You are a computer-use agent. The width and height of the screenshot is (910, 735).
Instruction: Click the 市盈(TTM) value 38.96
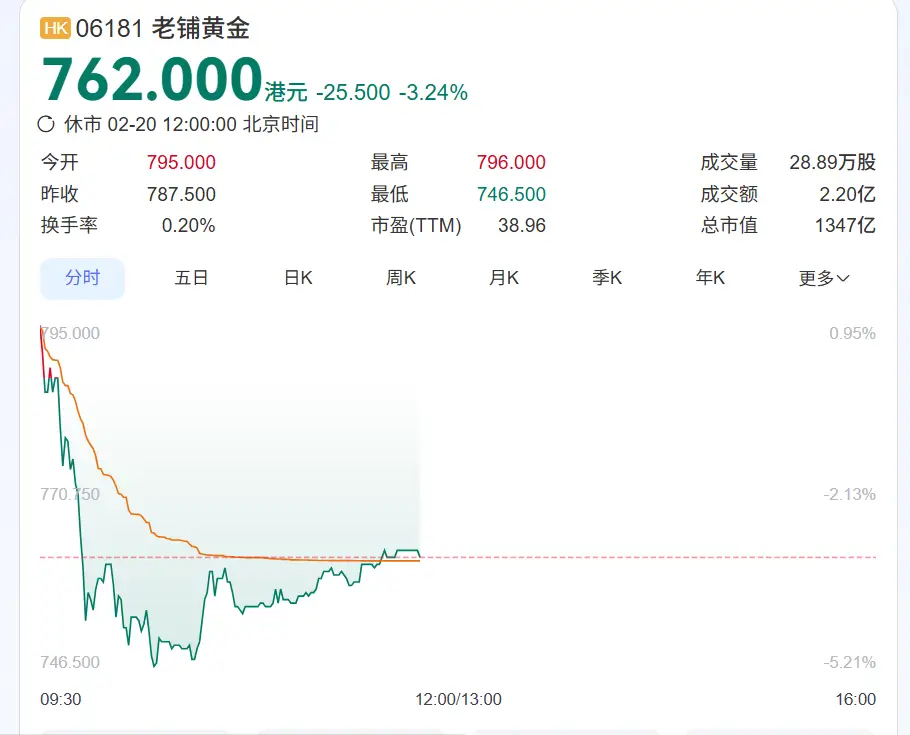coord(521,226)
